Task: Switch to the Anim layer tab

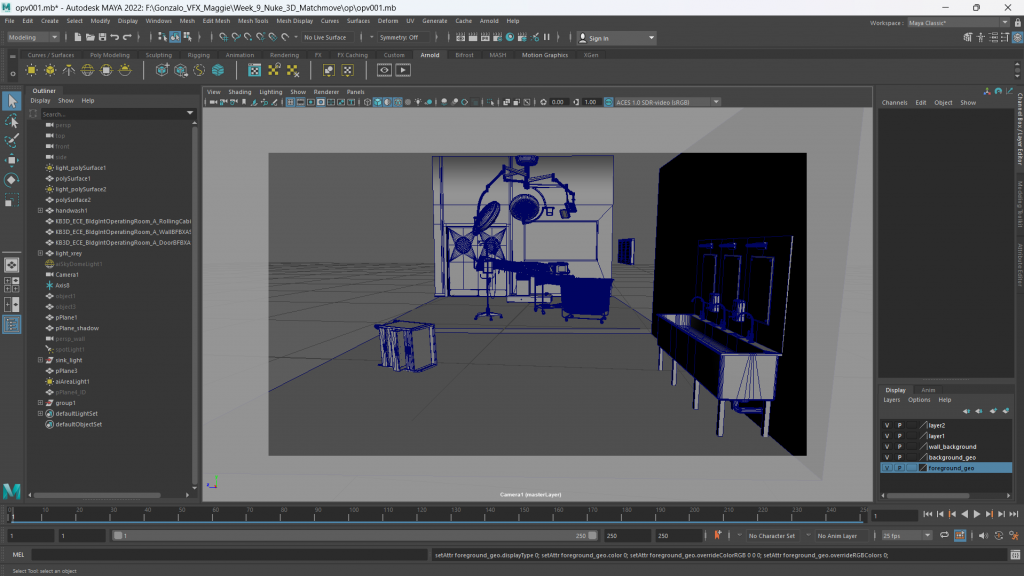Action: (928, 390)
